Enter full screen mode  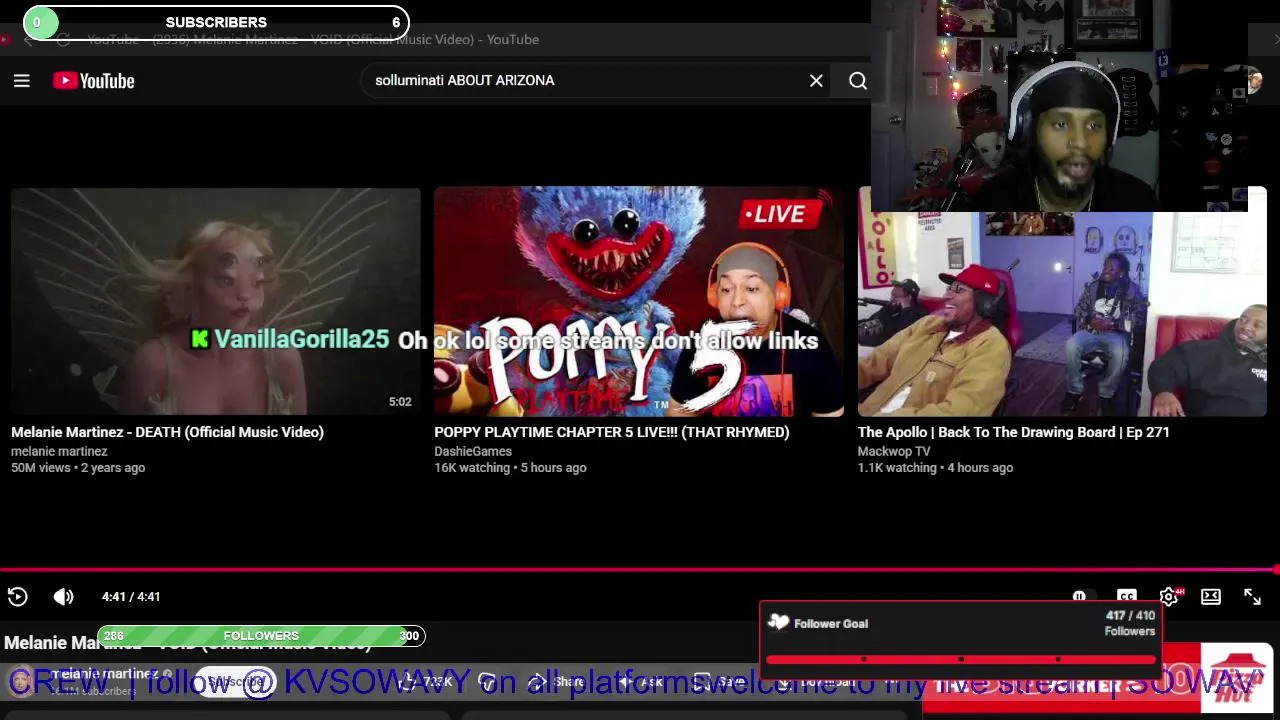(1252, 597)
